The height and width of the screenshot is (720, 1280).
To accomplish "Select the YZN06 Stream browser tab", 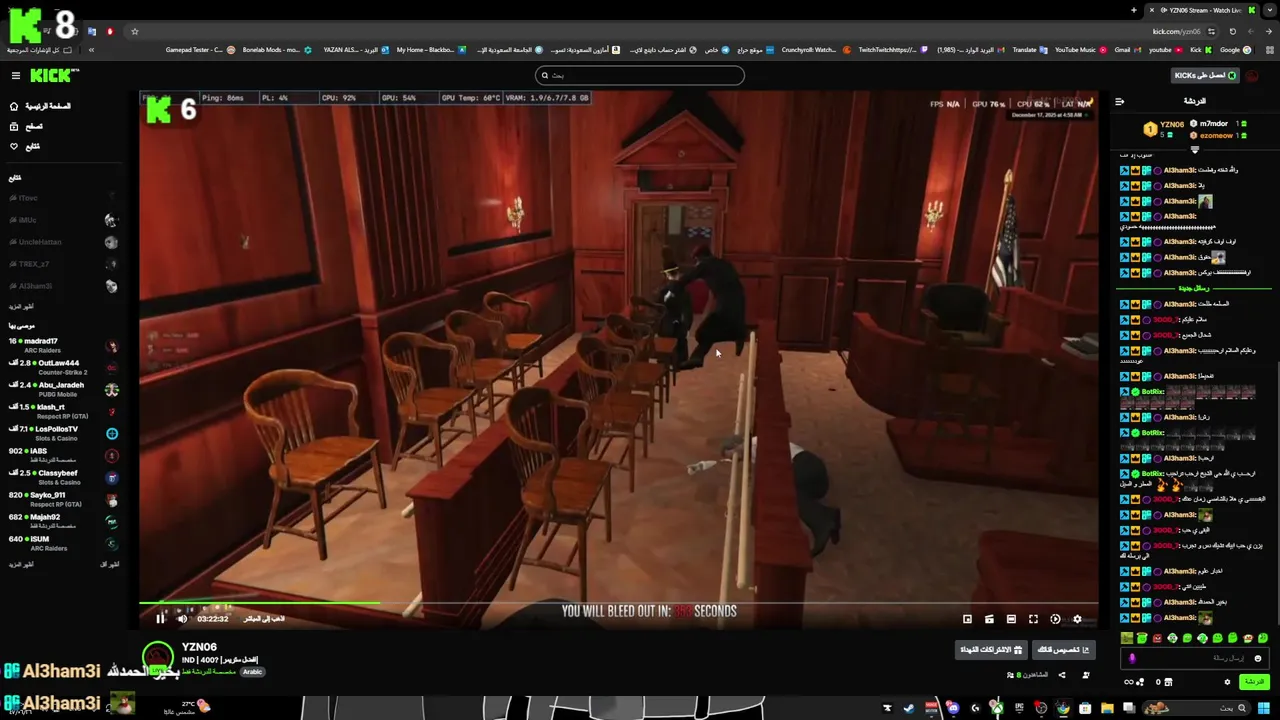I will point(1200,10).
